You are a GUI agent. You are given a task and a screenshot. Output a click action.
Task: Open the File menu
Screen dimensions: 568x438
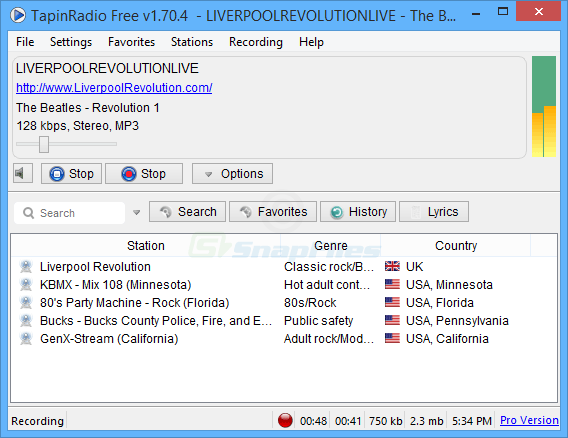(x=25, y=42)
